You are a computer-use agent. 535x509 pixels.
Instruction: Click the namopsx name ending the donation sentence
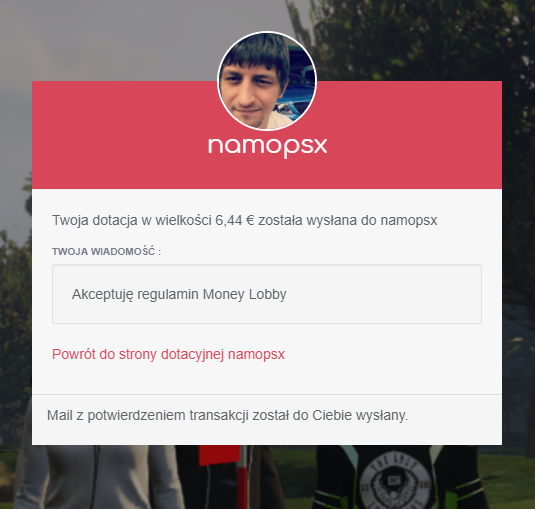[x=409, y=221]
